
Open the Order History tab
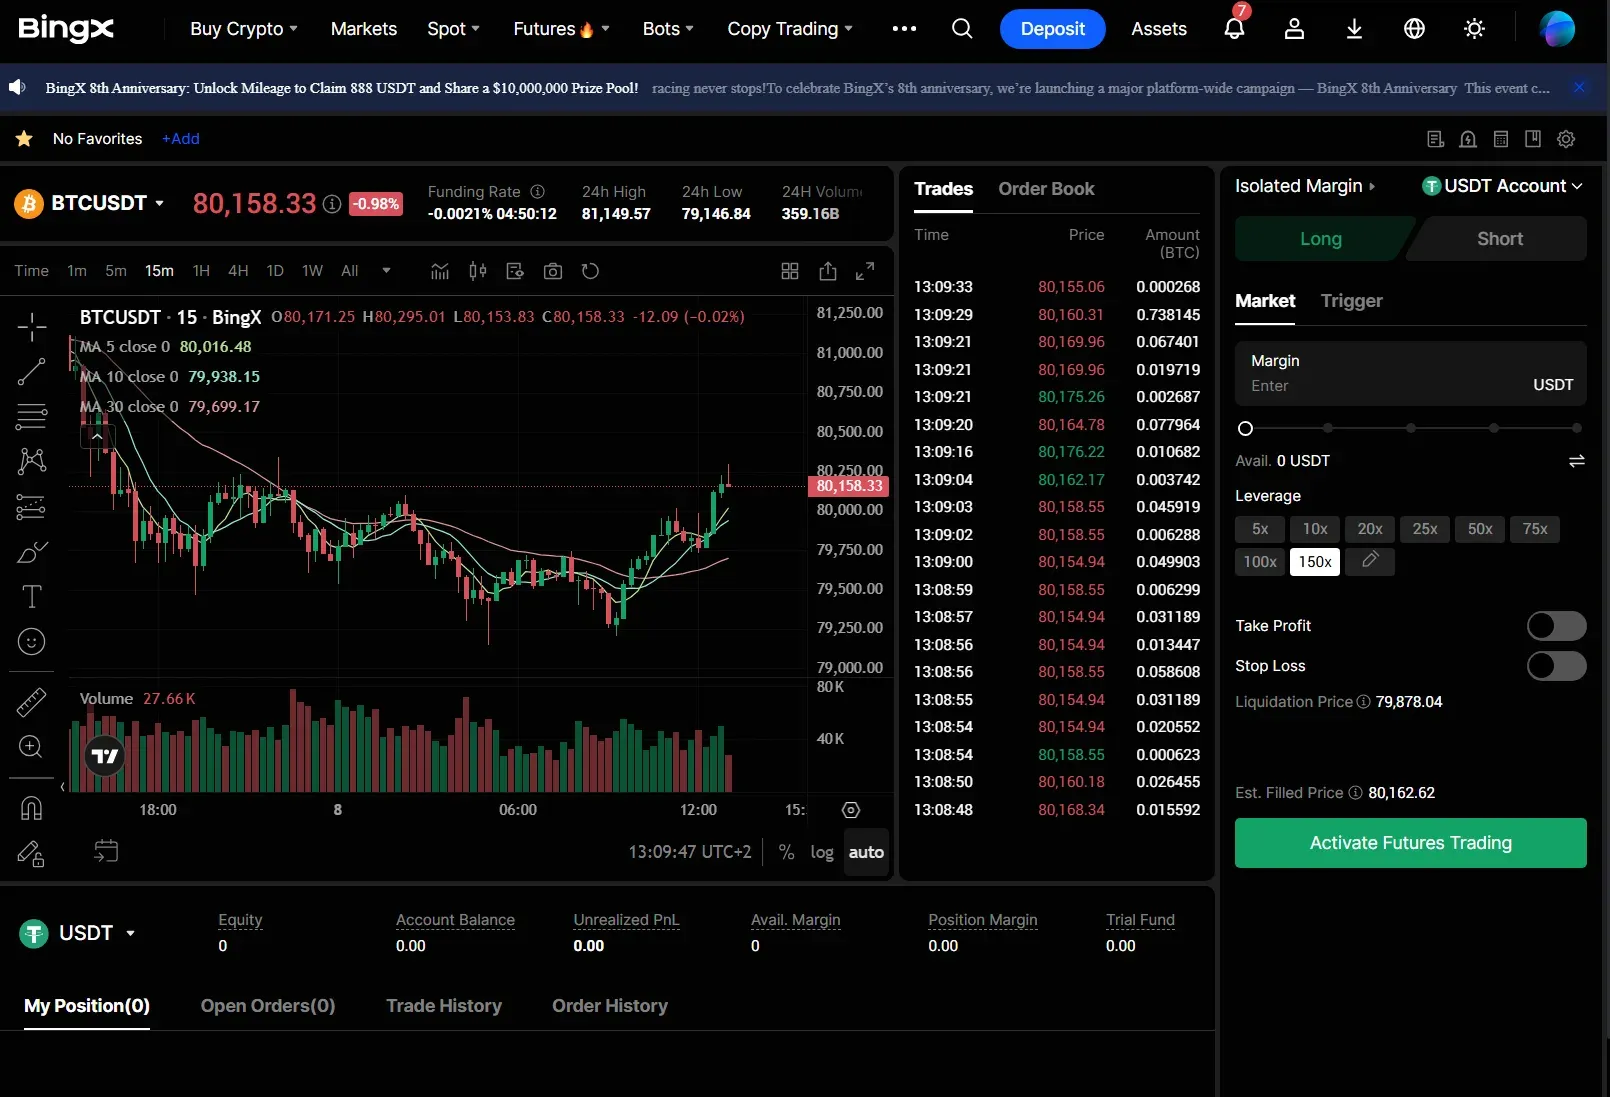pyautogui.click(x=610, y=1006)
